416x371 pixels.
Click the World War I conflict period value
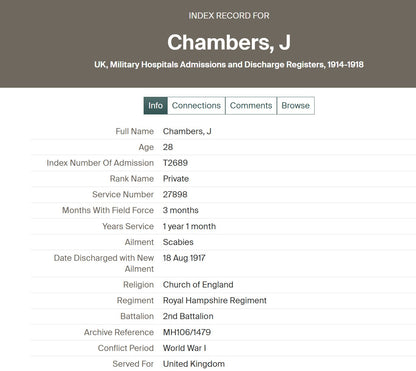pos(184,348)
